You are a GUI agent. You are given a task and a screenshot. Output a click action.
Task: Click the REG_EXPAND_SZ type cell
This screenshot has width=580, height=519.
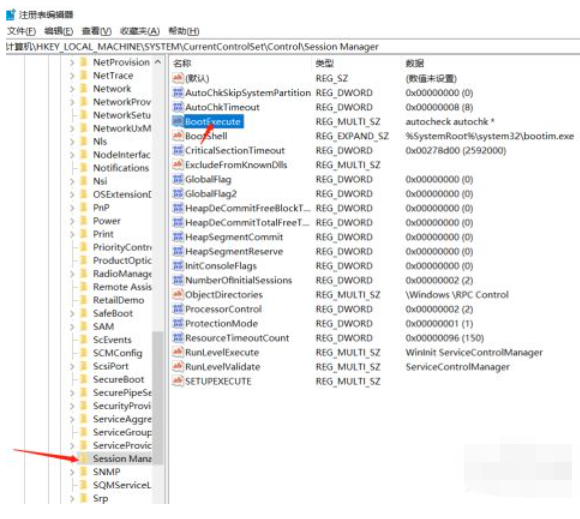point(352,136)
